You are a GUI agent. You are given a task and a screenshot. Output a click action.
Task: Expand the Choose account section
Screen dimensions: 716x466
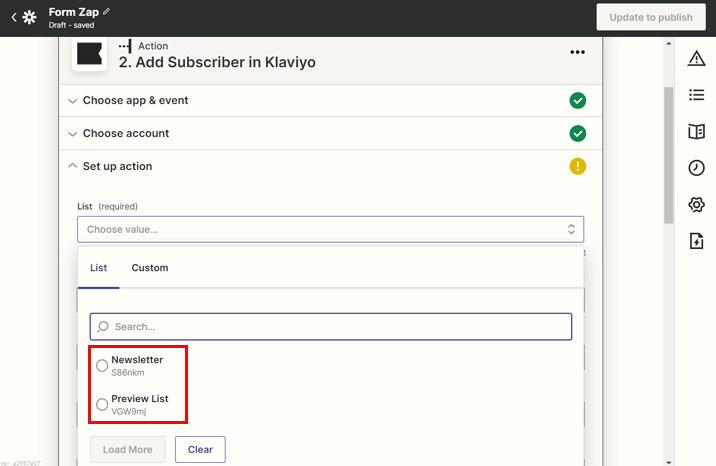click(125, 134)
